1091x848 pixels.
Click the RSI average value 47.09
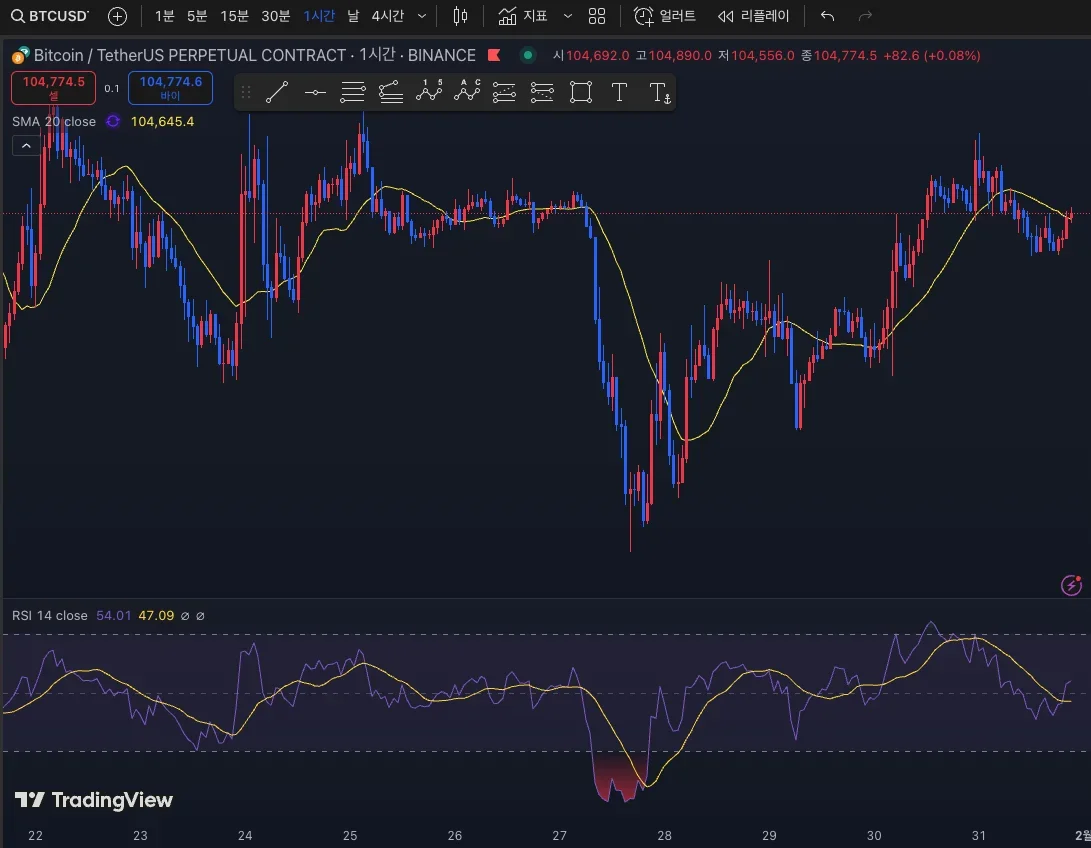tap(157, 616)
